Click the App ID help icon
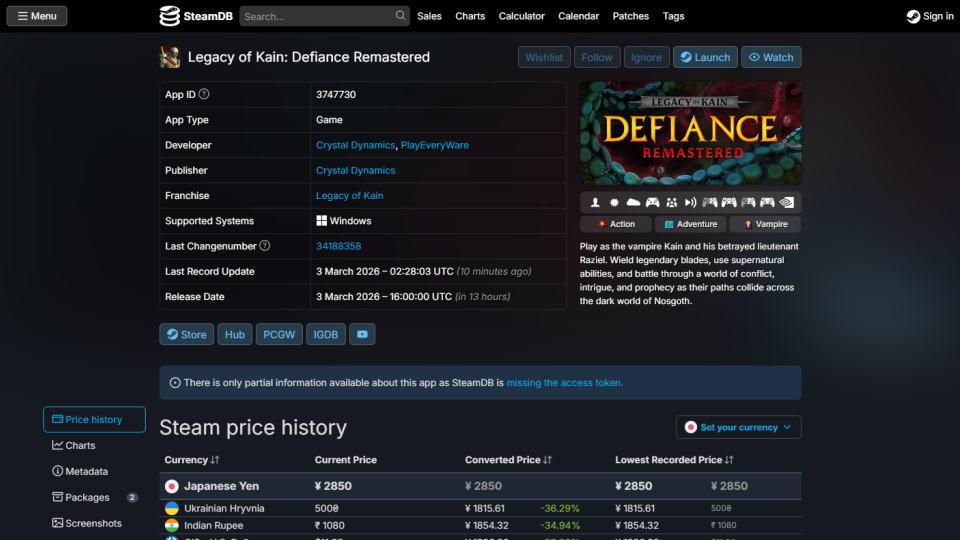This screenshot has height=540, width=960. pyautogui.click(x=204, y=94)
